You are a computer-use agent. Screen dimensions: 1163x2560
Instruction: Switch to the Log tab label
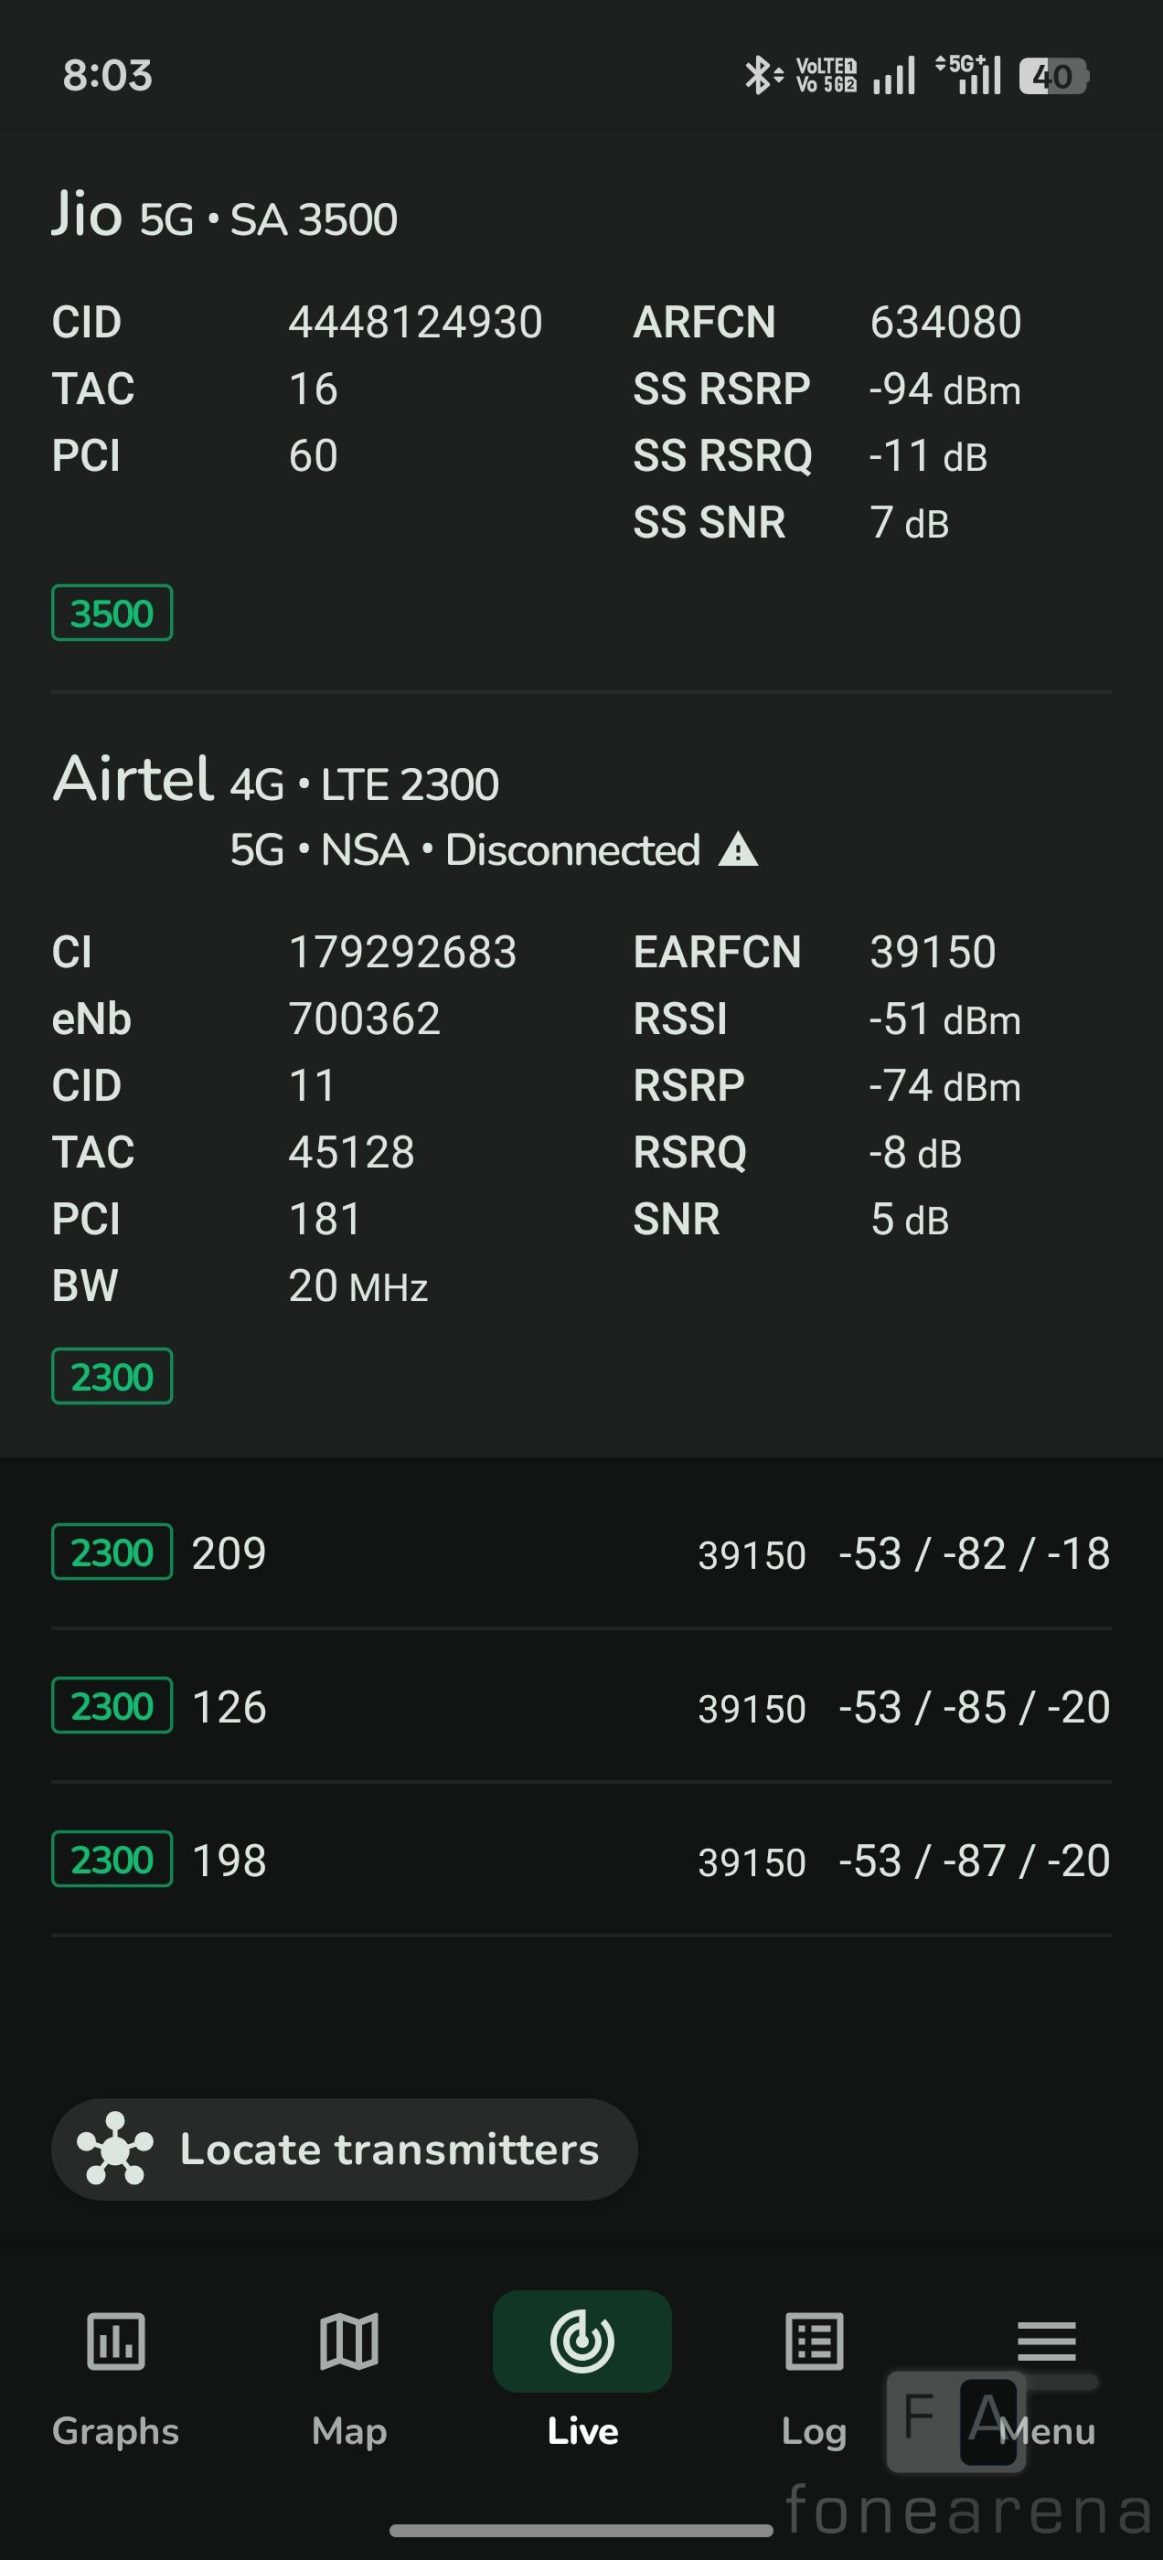(814, 2431)
